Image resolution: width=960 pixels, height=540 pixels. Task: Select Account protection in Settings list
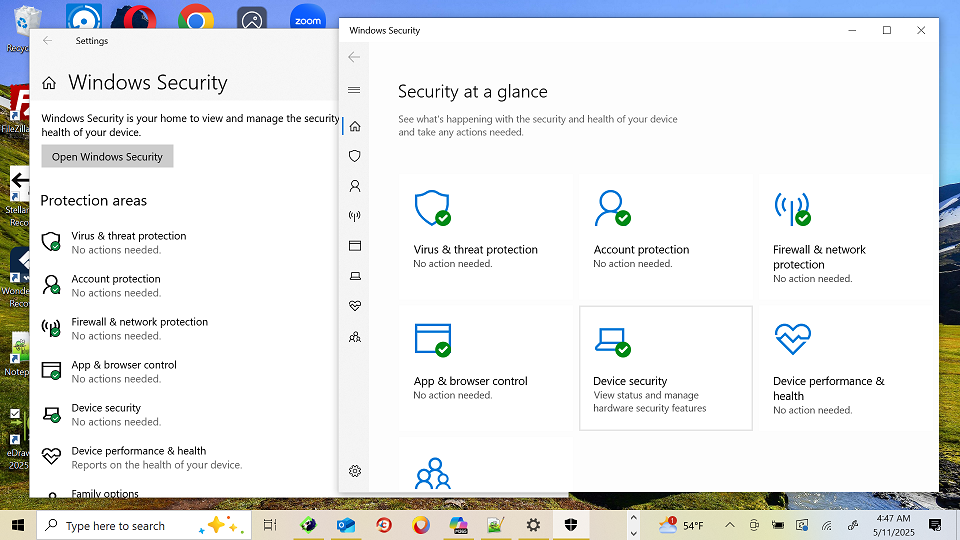tap(115, 285)
